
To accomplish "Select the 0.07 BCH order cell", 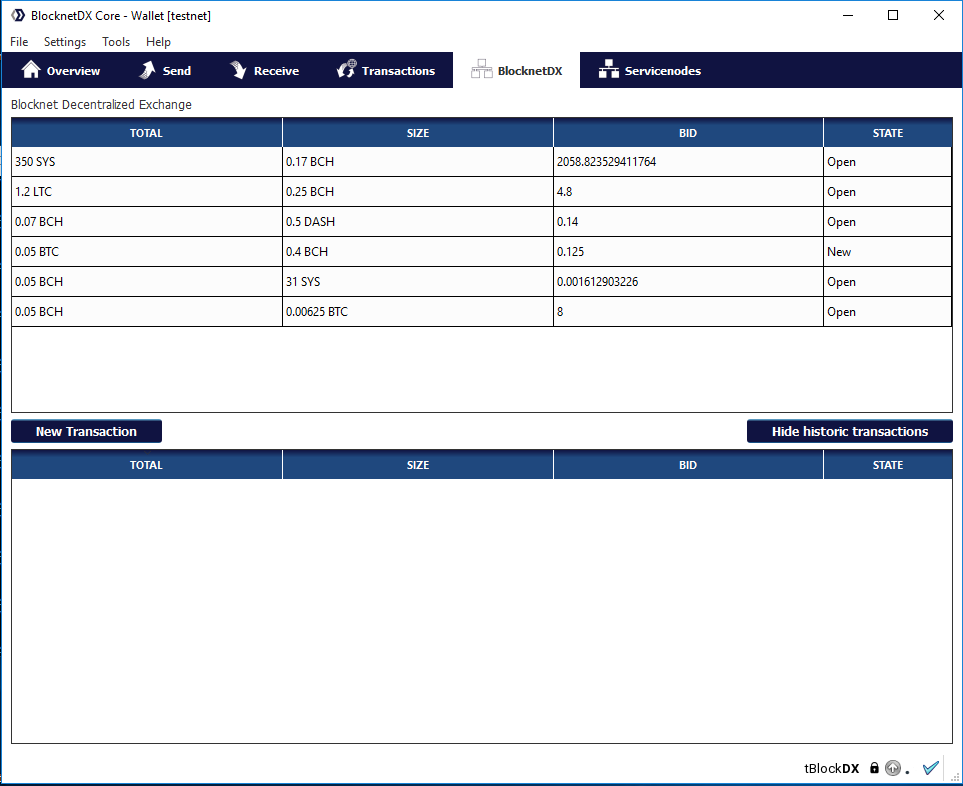I will (147, 222).
